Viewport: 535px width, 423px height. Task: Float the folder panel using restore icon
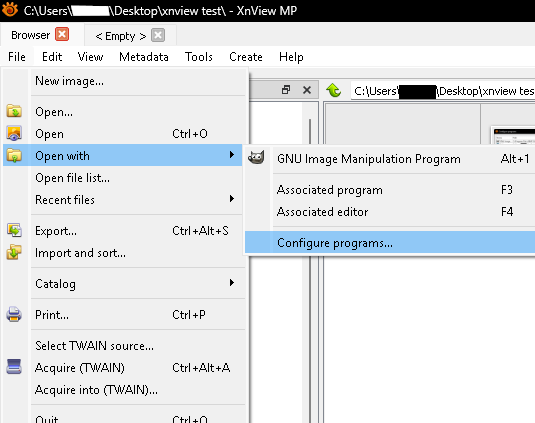286,90
